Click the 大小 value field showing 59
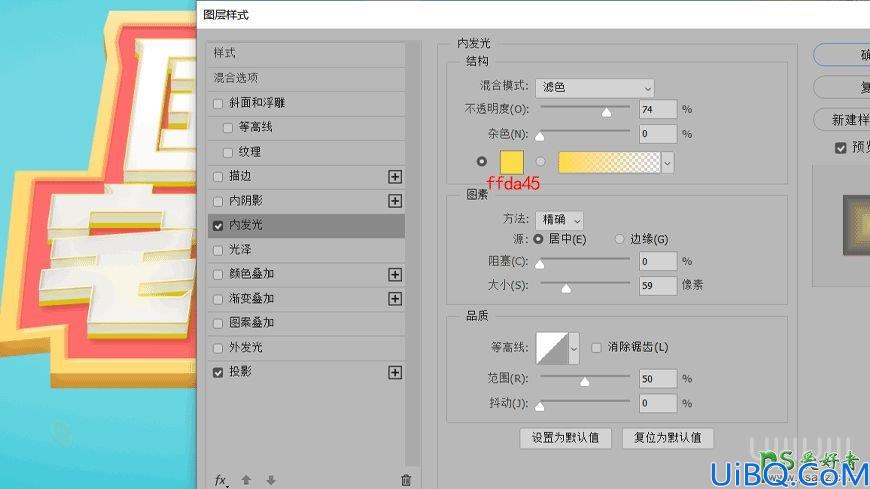 (x=658, y=286)
